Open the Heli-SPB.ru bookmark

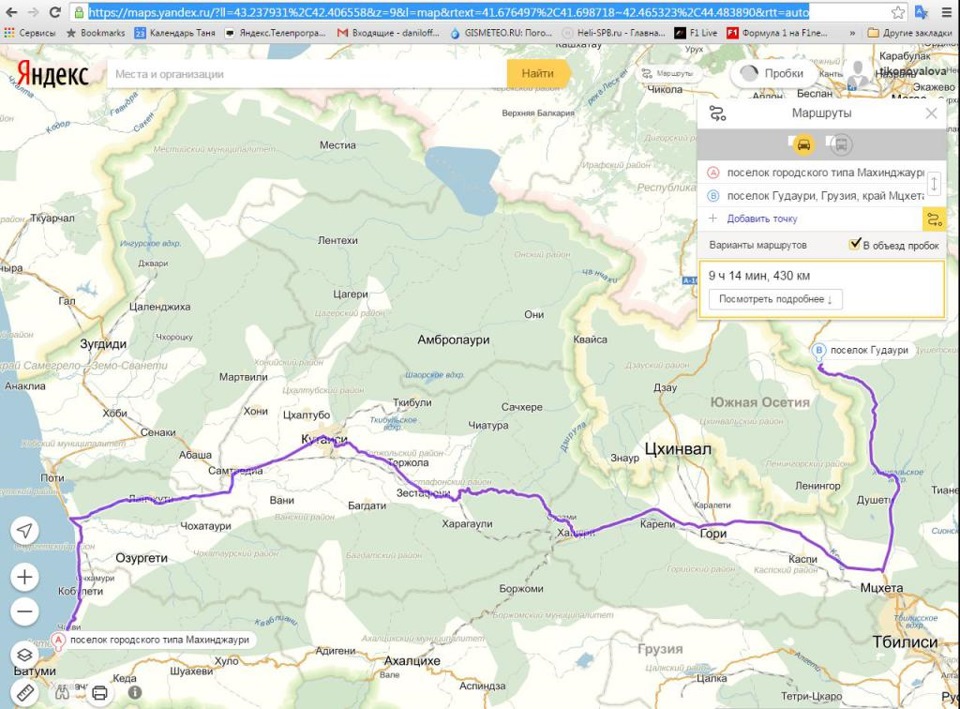tap(613, 33)
